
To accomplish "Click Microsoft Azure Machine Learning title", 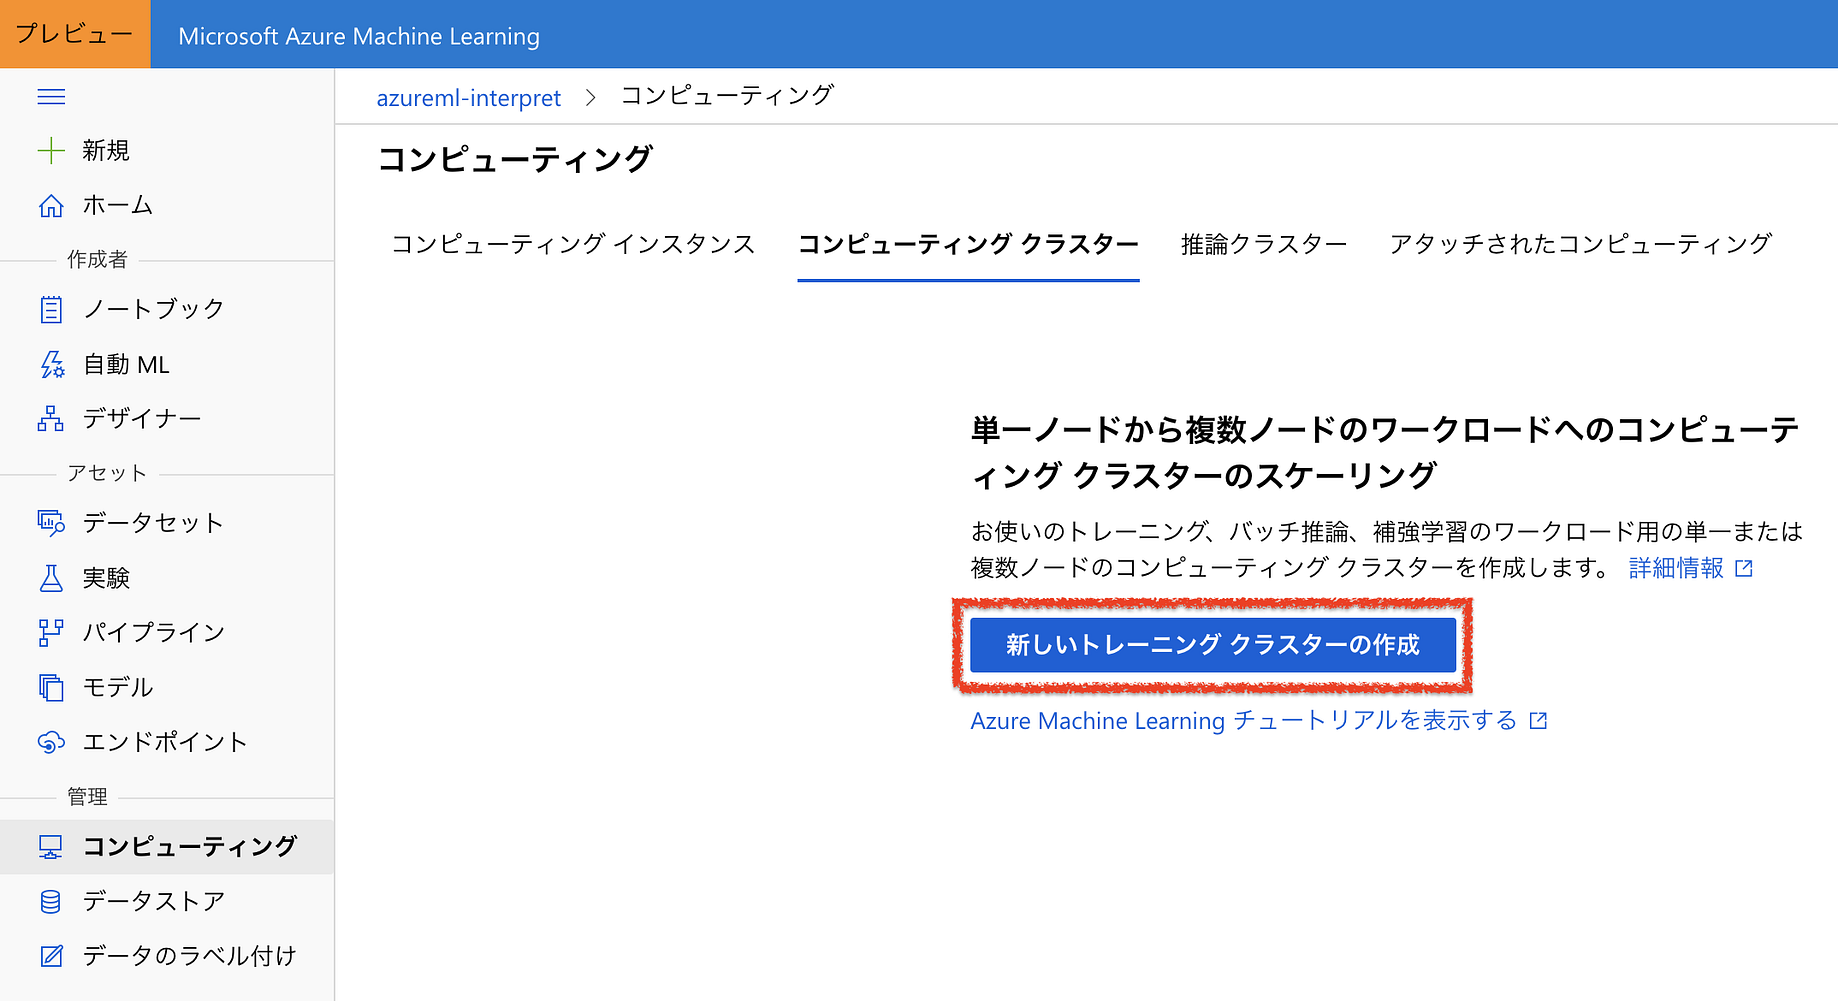I will tap(359, 36).
